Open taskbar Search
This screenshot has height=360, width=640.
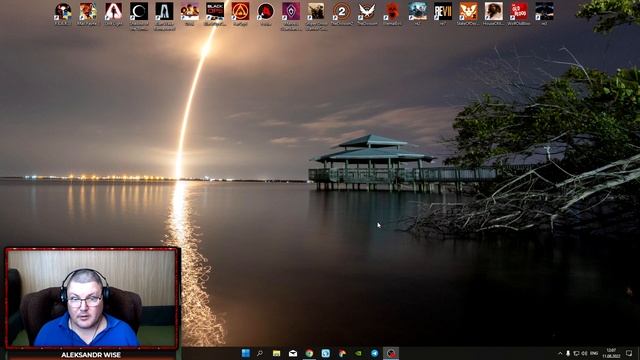[x=260, y=353]
